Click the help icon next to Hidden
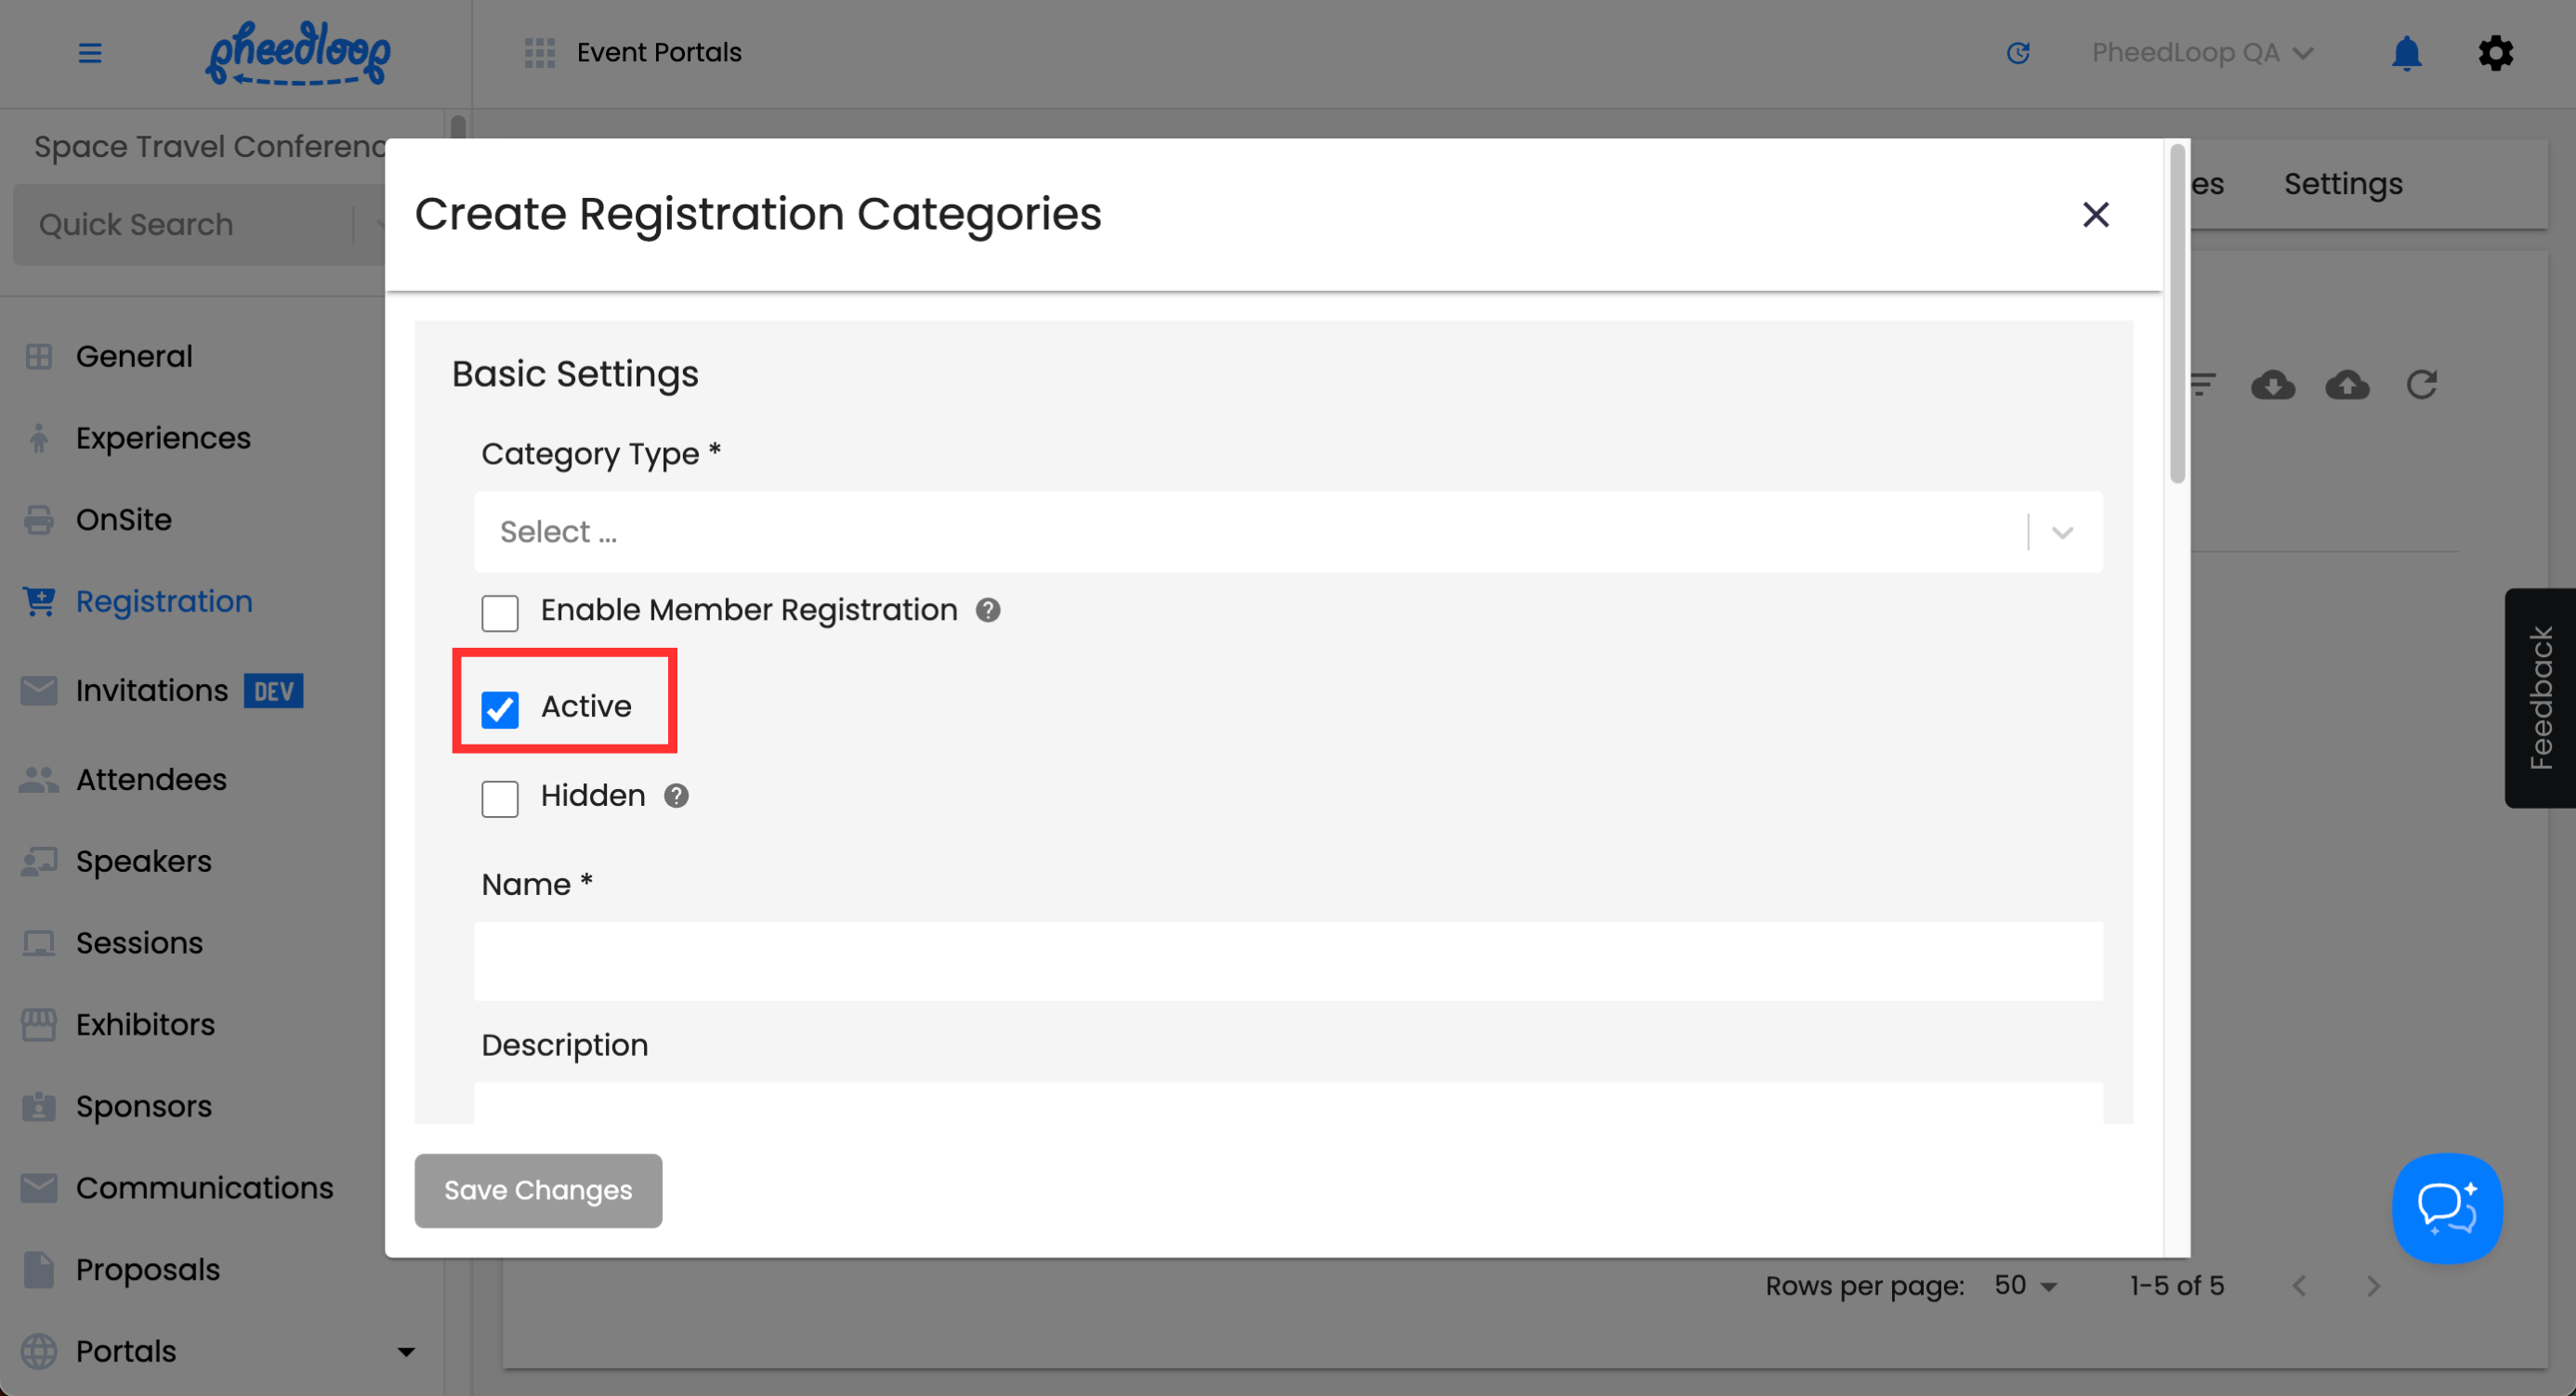Viewport: 2576px width, 1396px height. 676,796
